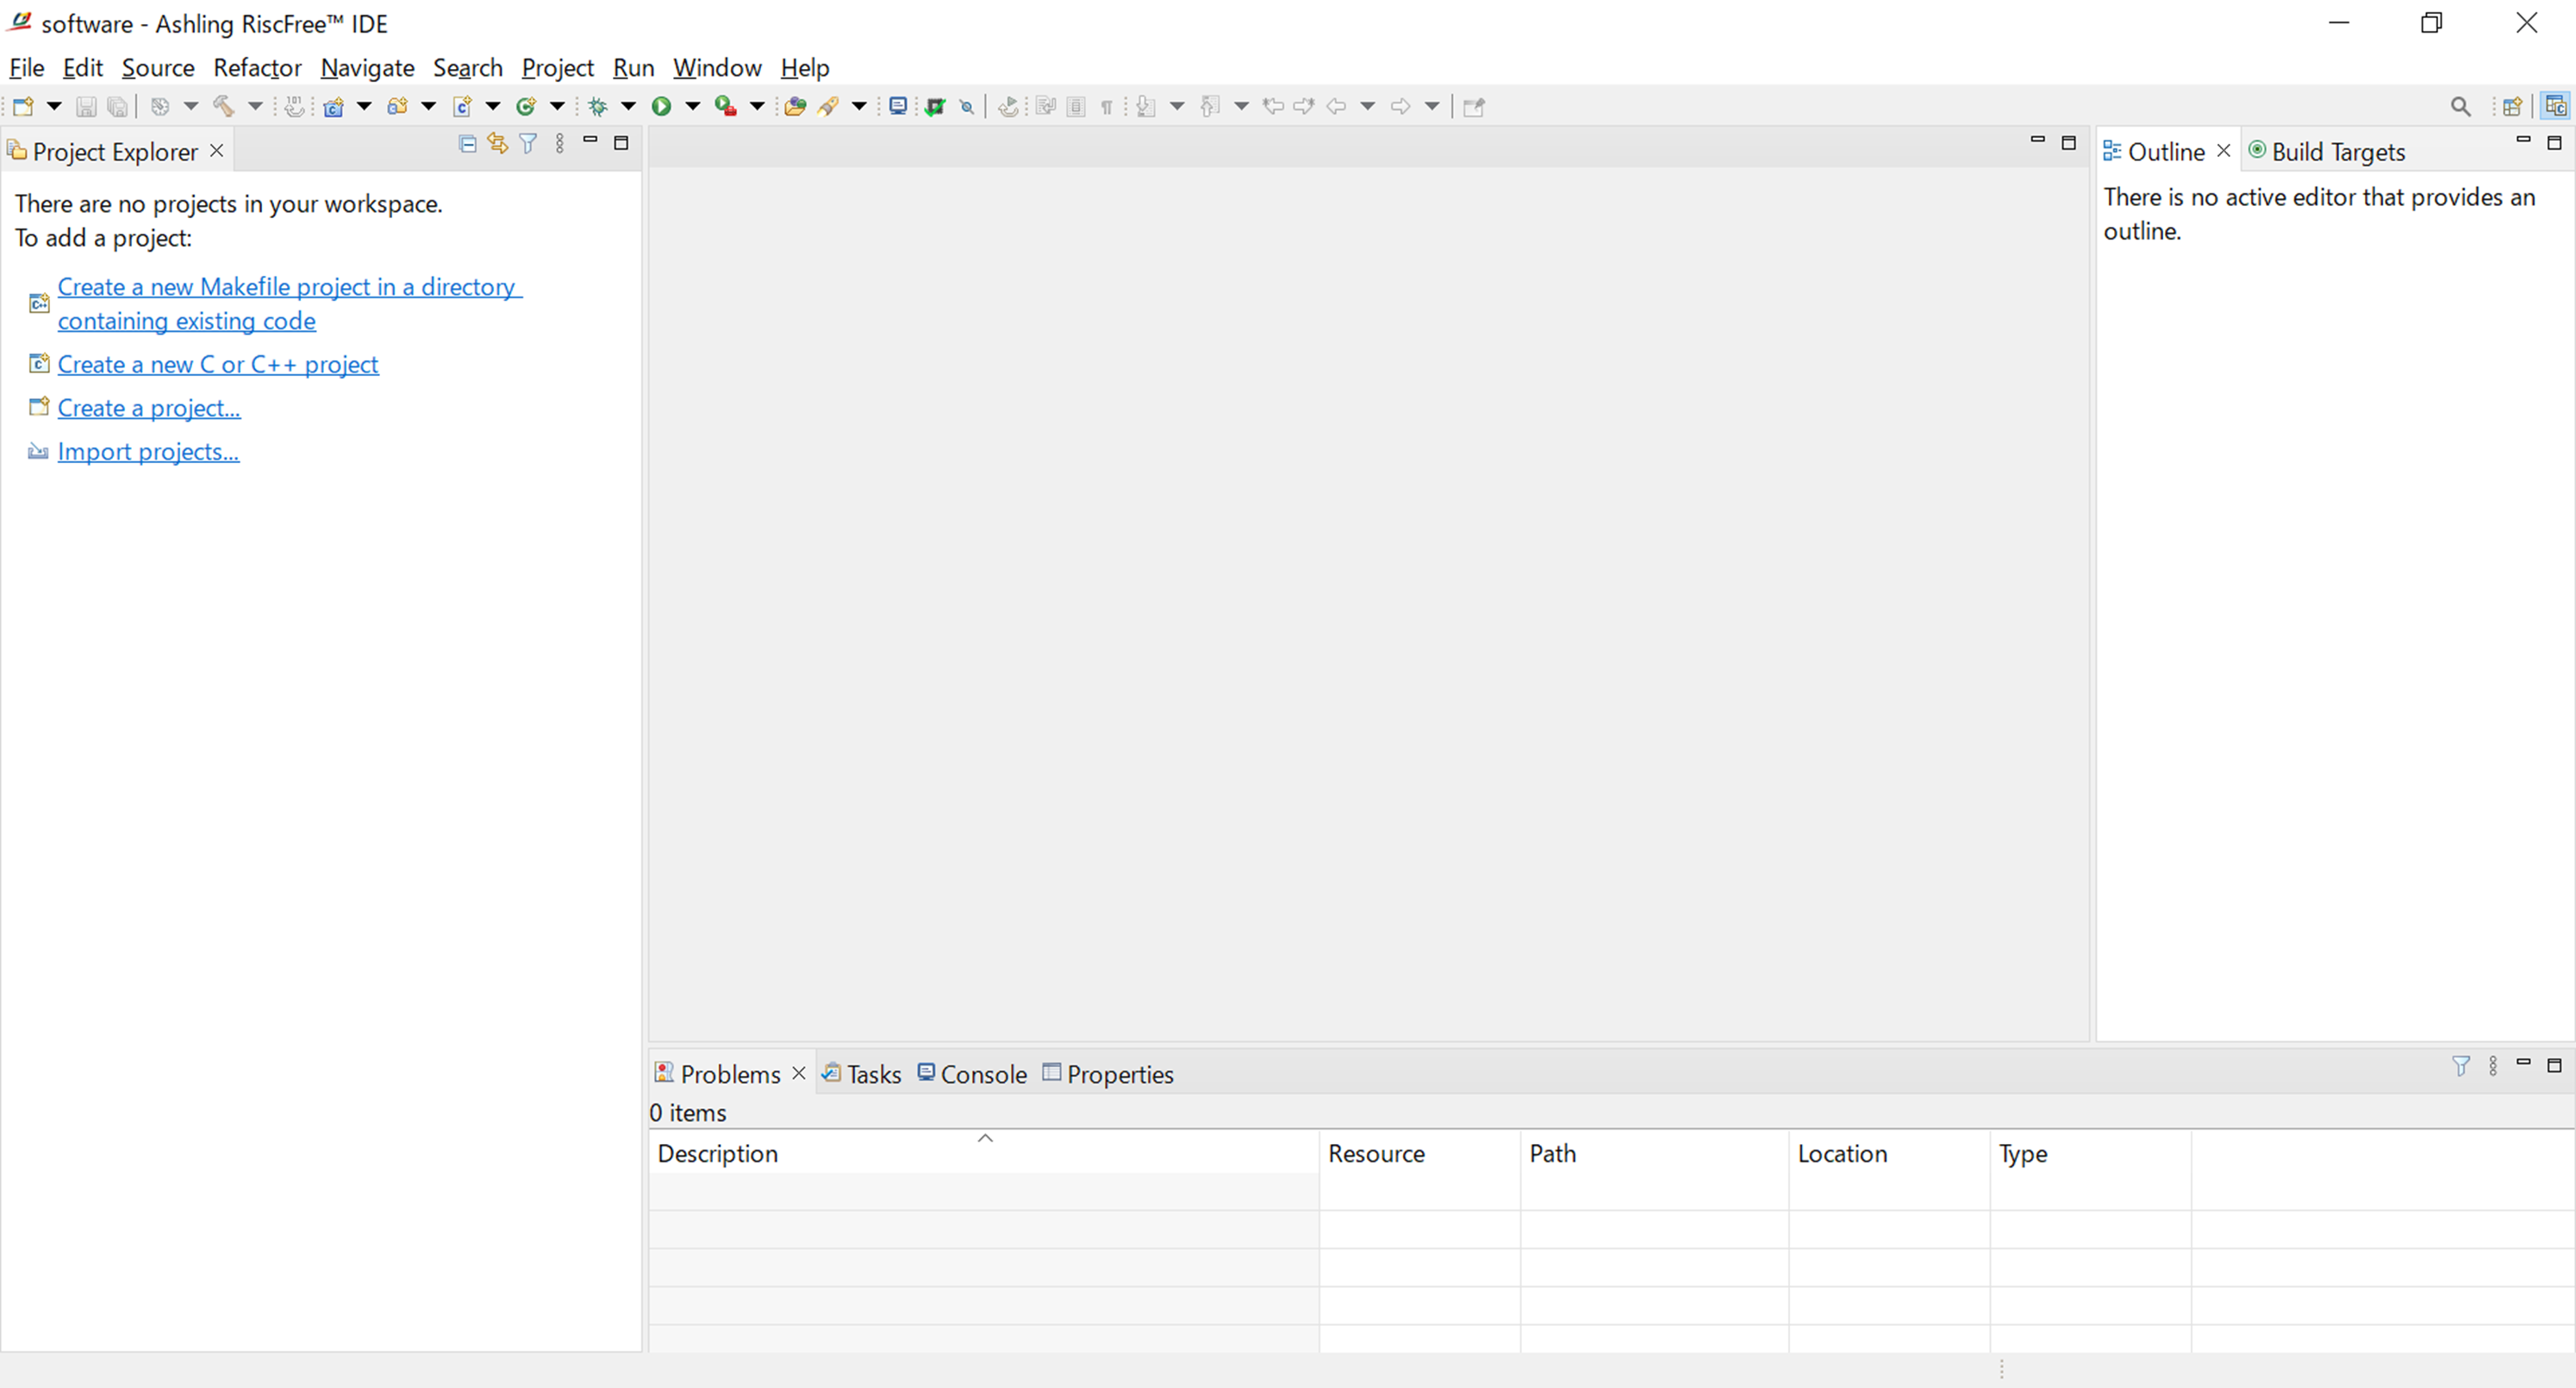Click the Open Terminal monitor icon

pyautogui.click(x=898, y=106)
